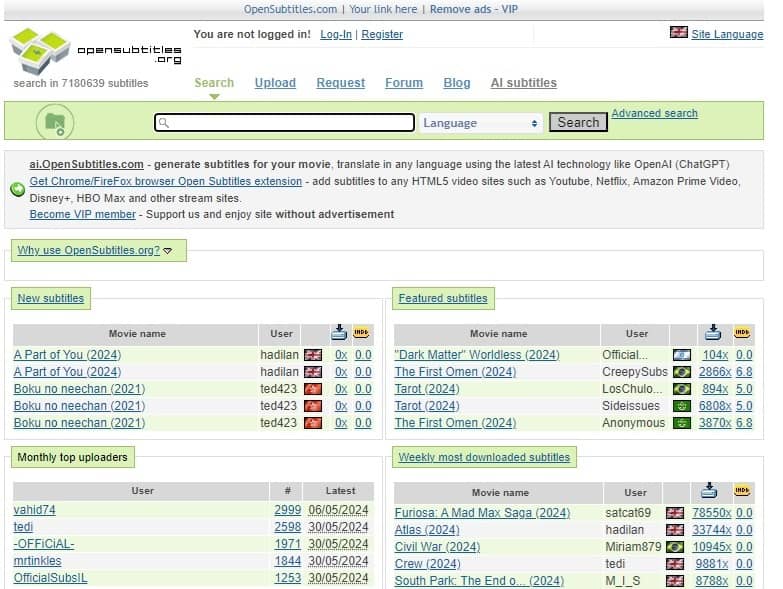This screenshot has width=783, height=589.
Task: Click the download icon in the Weekly most downloaded header
Action: click(x=709, y=491)
